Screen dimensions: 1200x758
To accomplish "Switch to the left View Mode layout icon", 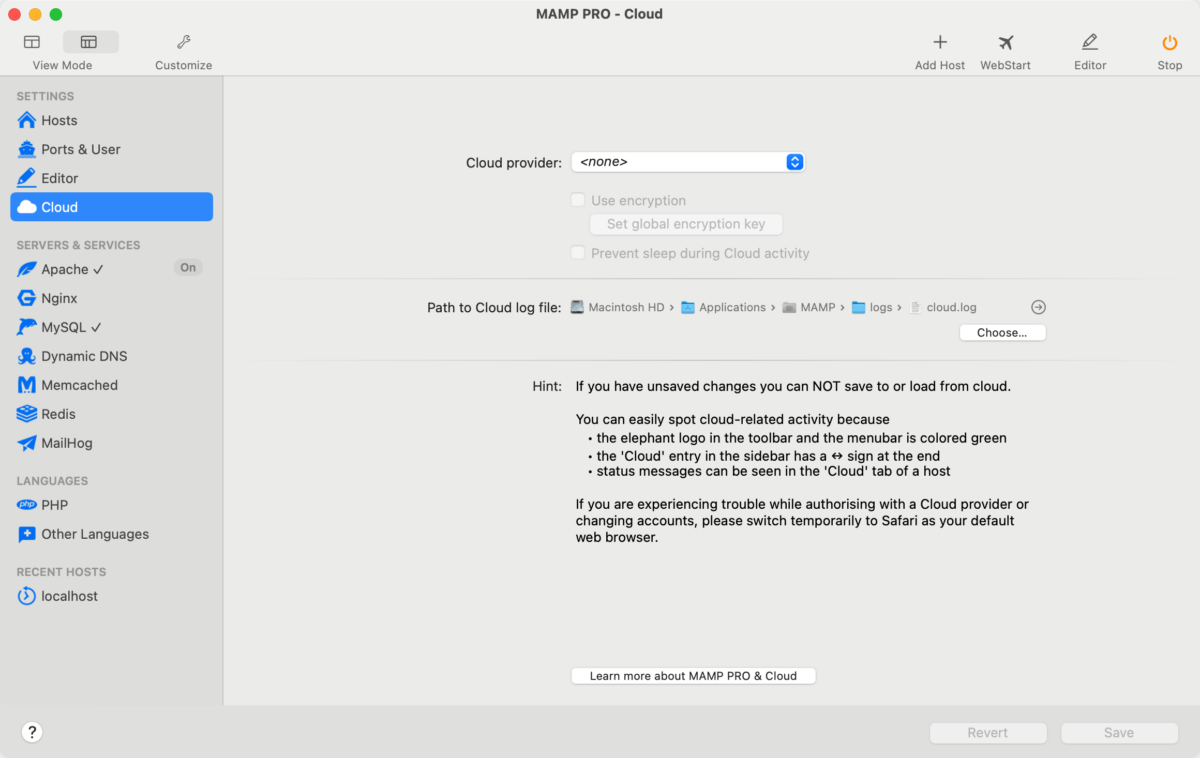I will tap(32, 42).
